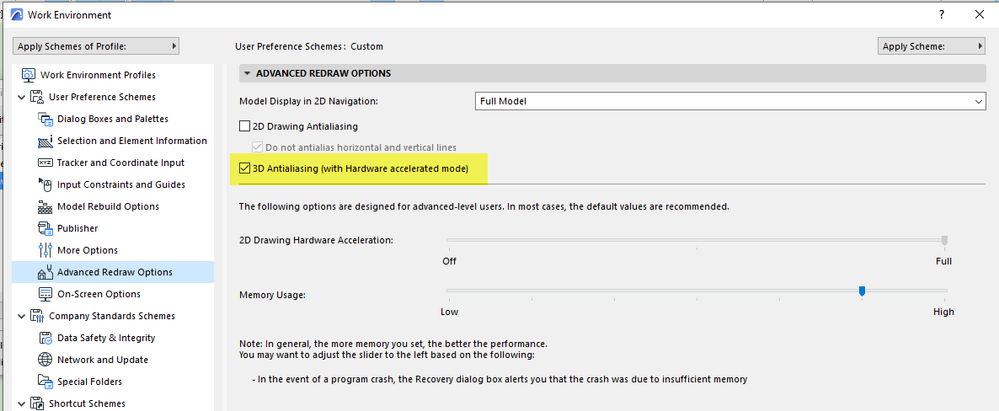
Task: Toggle do not antialias horizontal lines checkbox
Action: pyautogui.click(x=258, y=148)
